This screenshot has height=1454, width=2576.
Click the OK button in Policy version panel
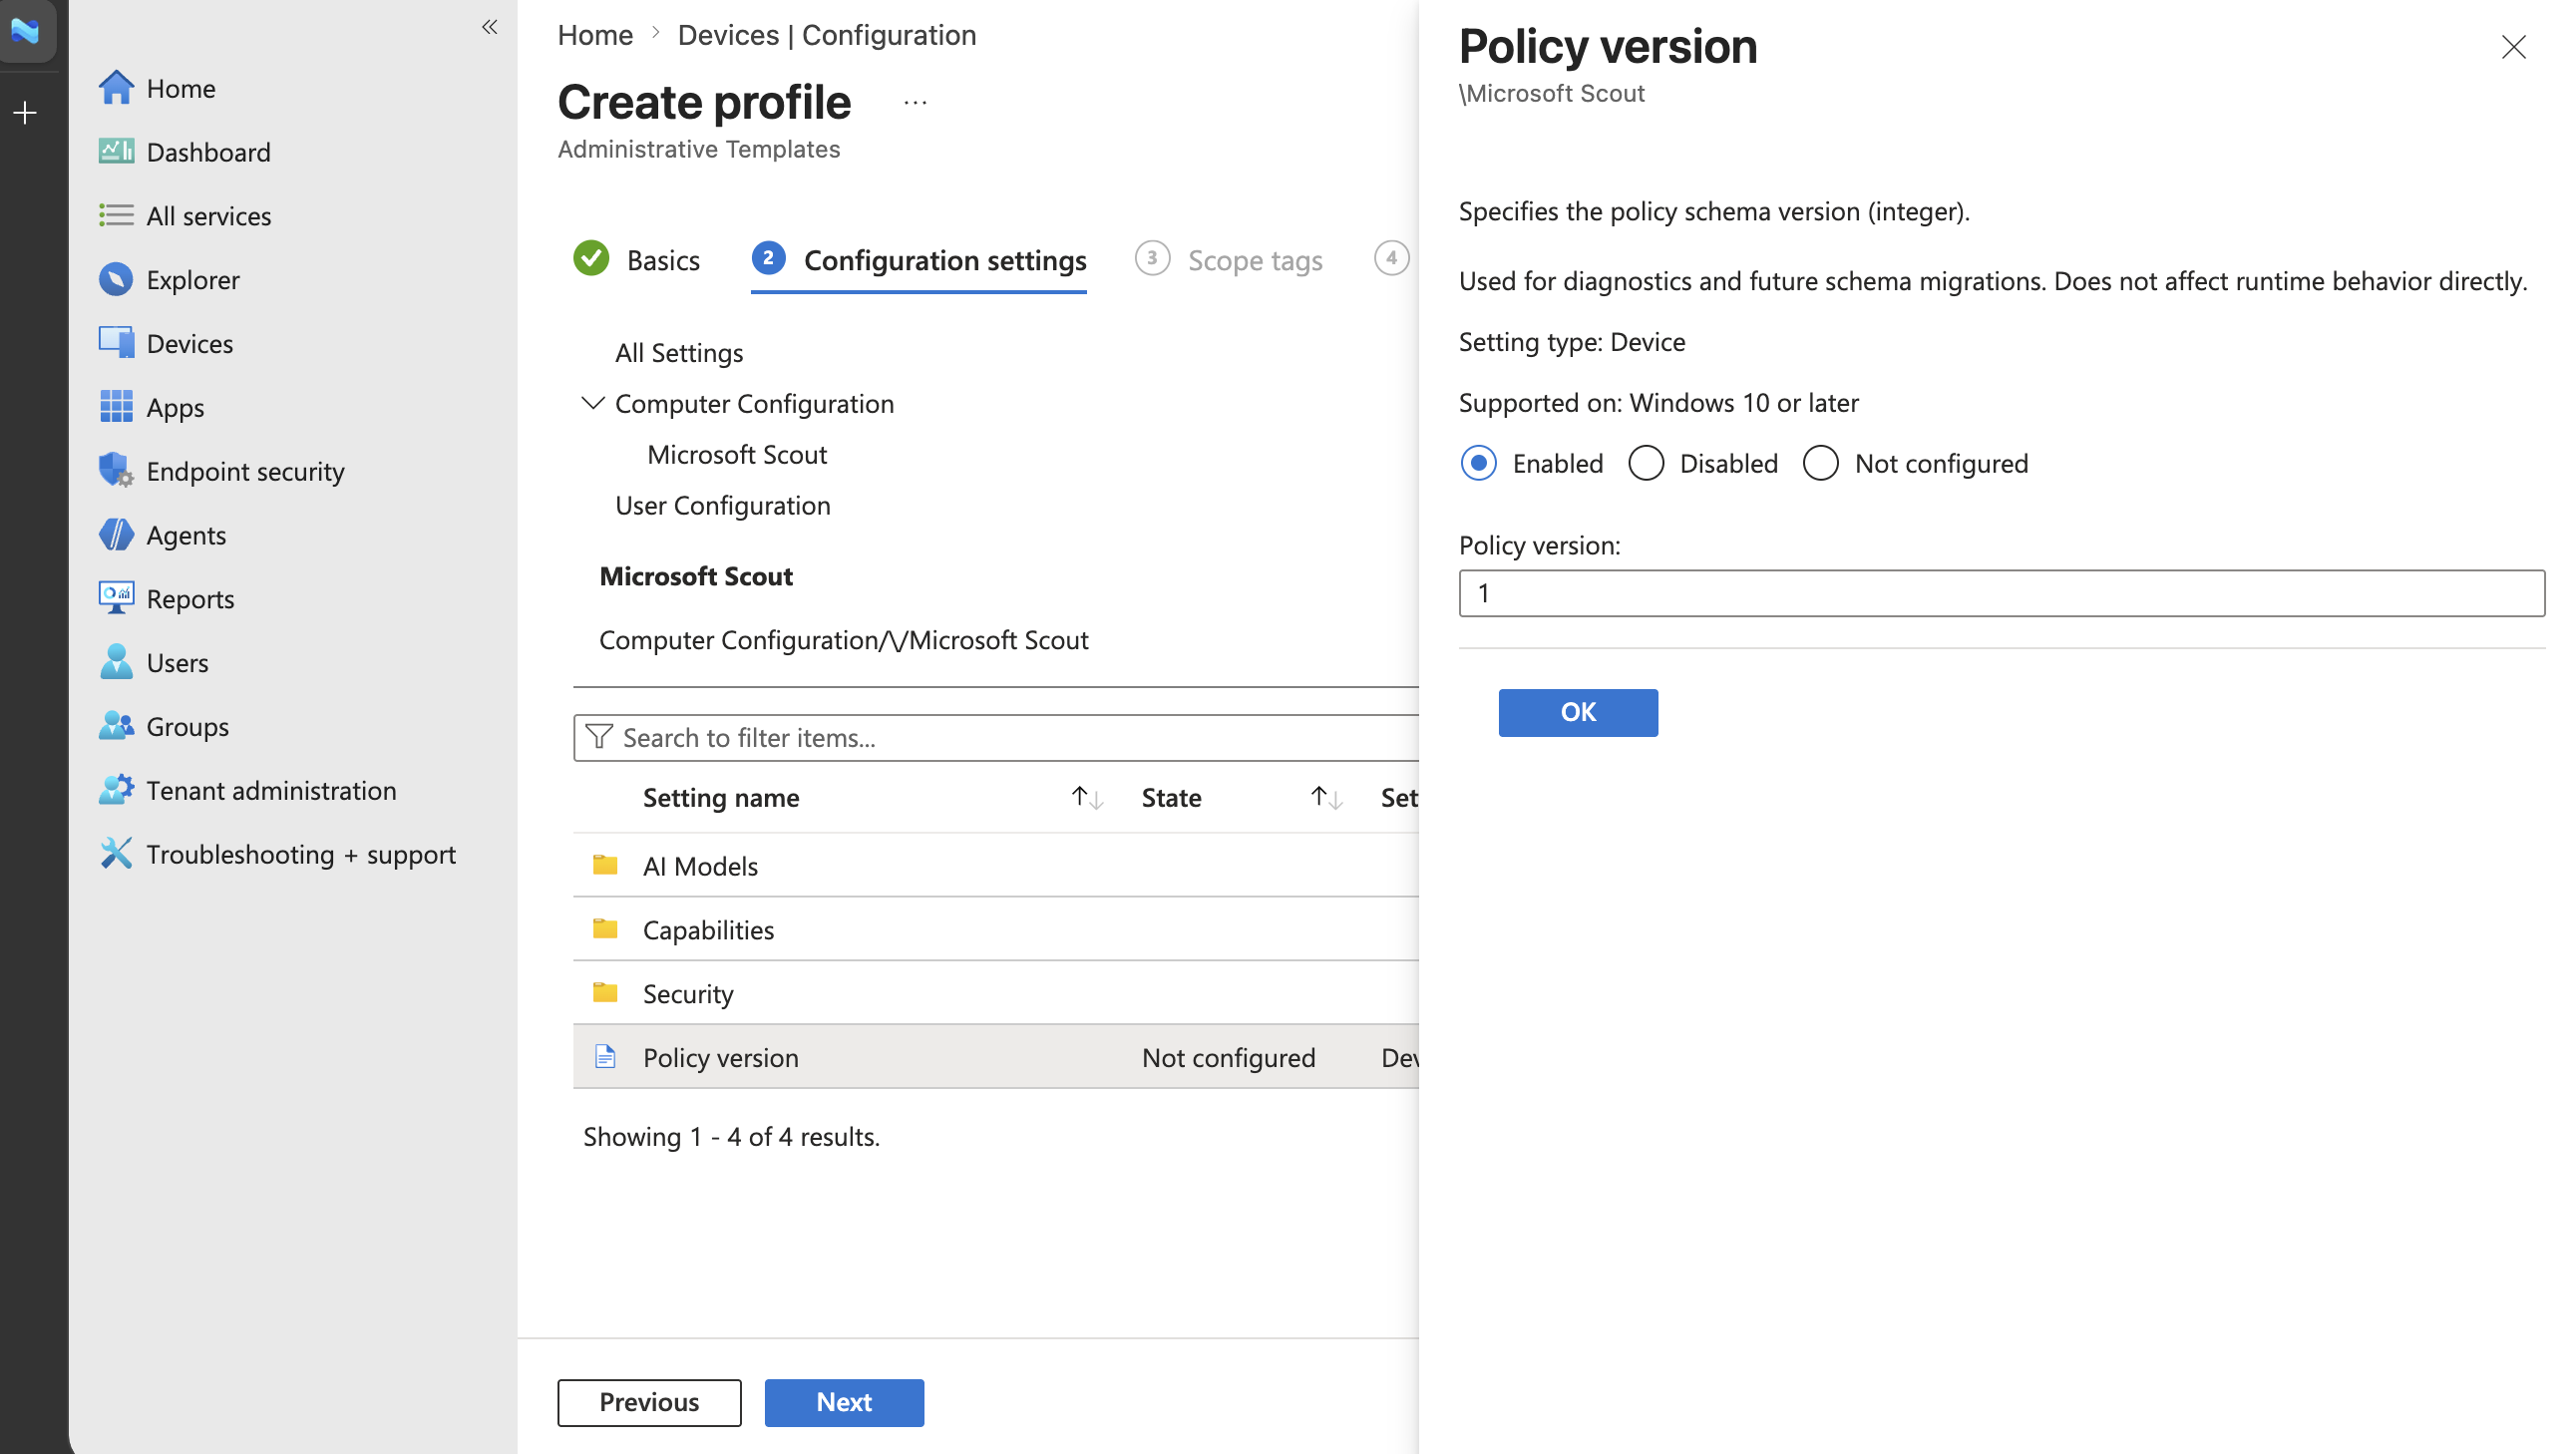coord(1578,712)
